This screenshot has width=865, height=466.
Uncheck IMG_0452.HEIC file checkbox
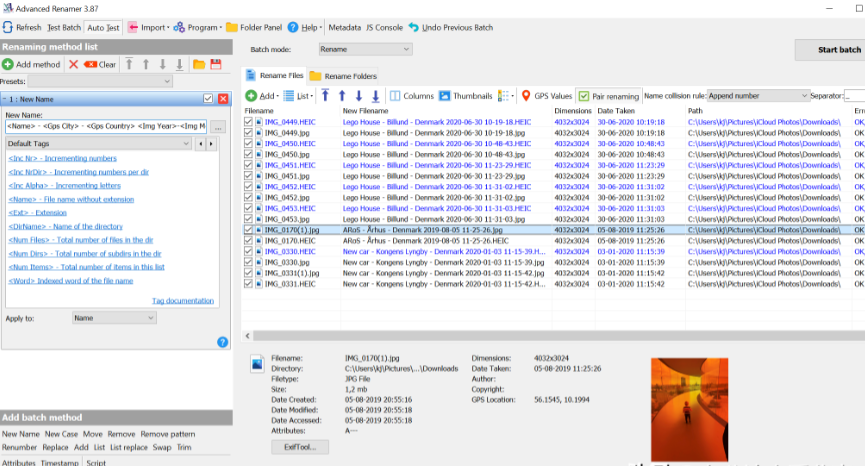(248, 186)
